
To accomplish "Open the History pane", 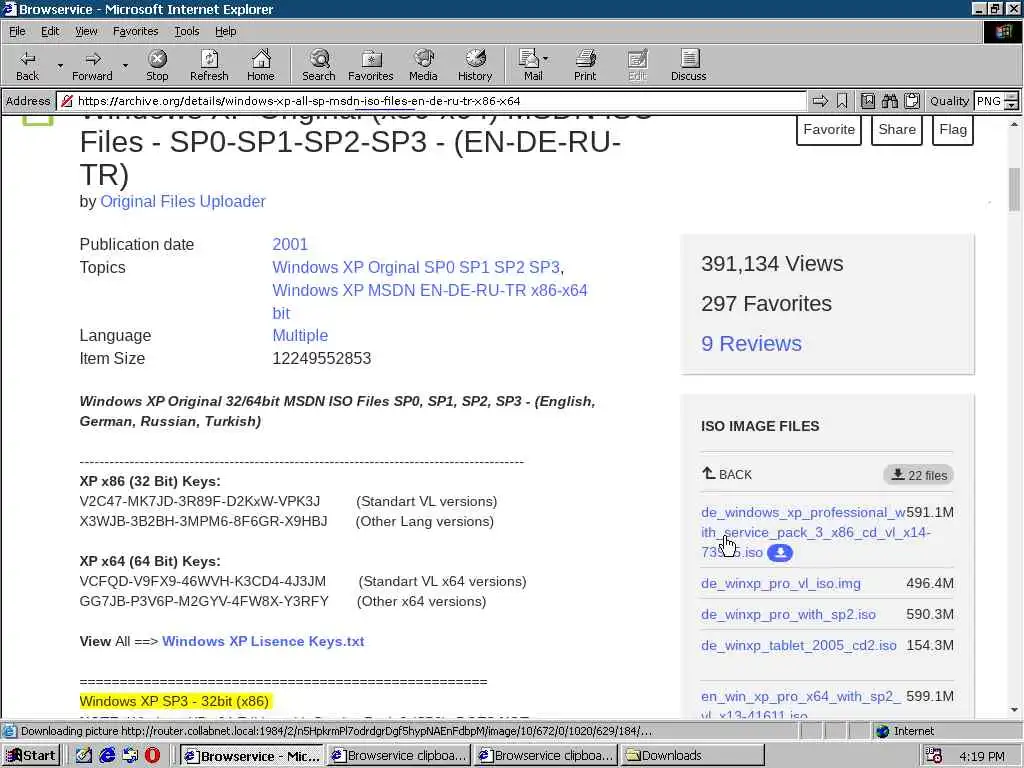I will click(475, 65).
